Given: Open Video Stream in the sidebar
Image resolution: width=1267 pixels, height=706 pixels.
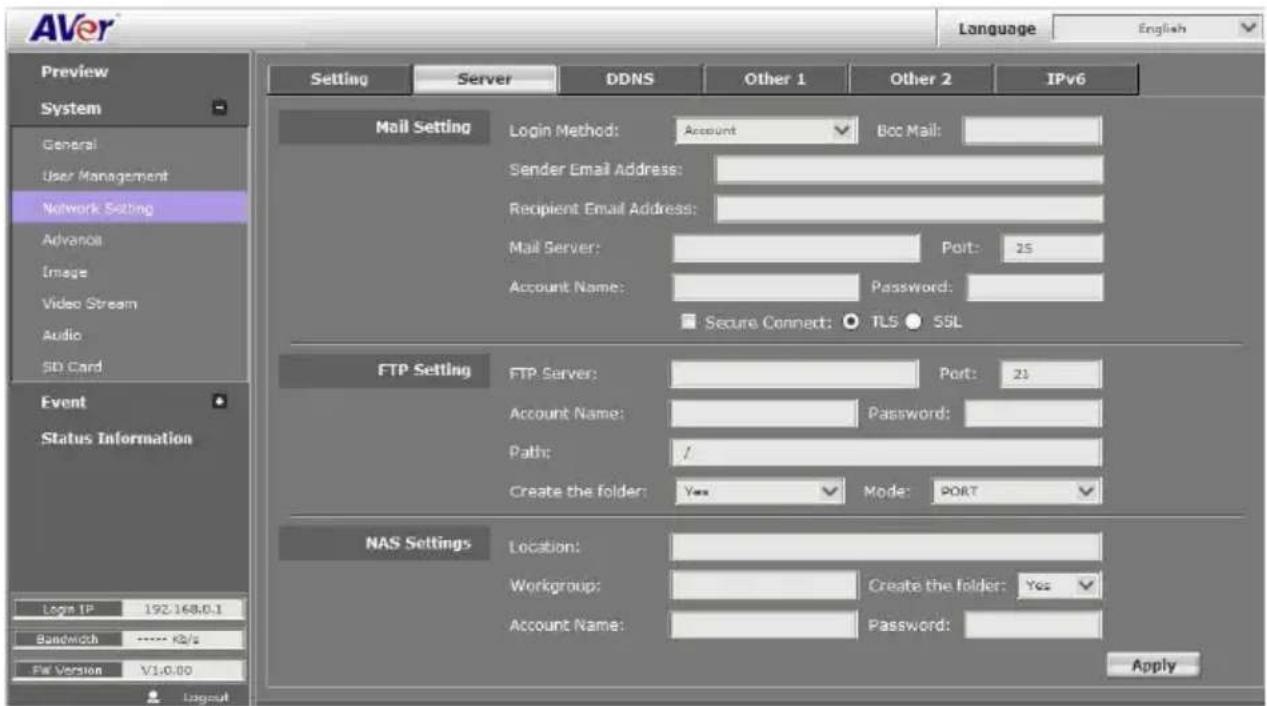Looking at the screenshot, I should tap(89, 303).
